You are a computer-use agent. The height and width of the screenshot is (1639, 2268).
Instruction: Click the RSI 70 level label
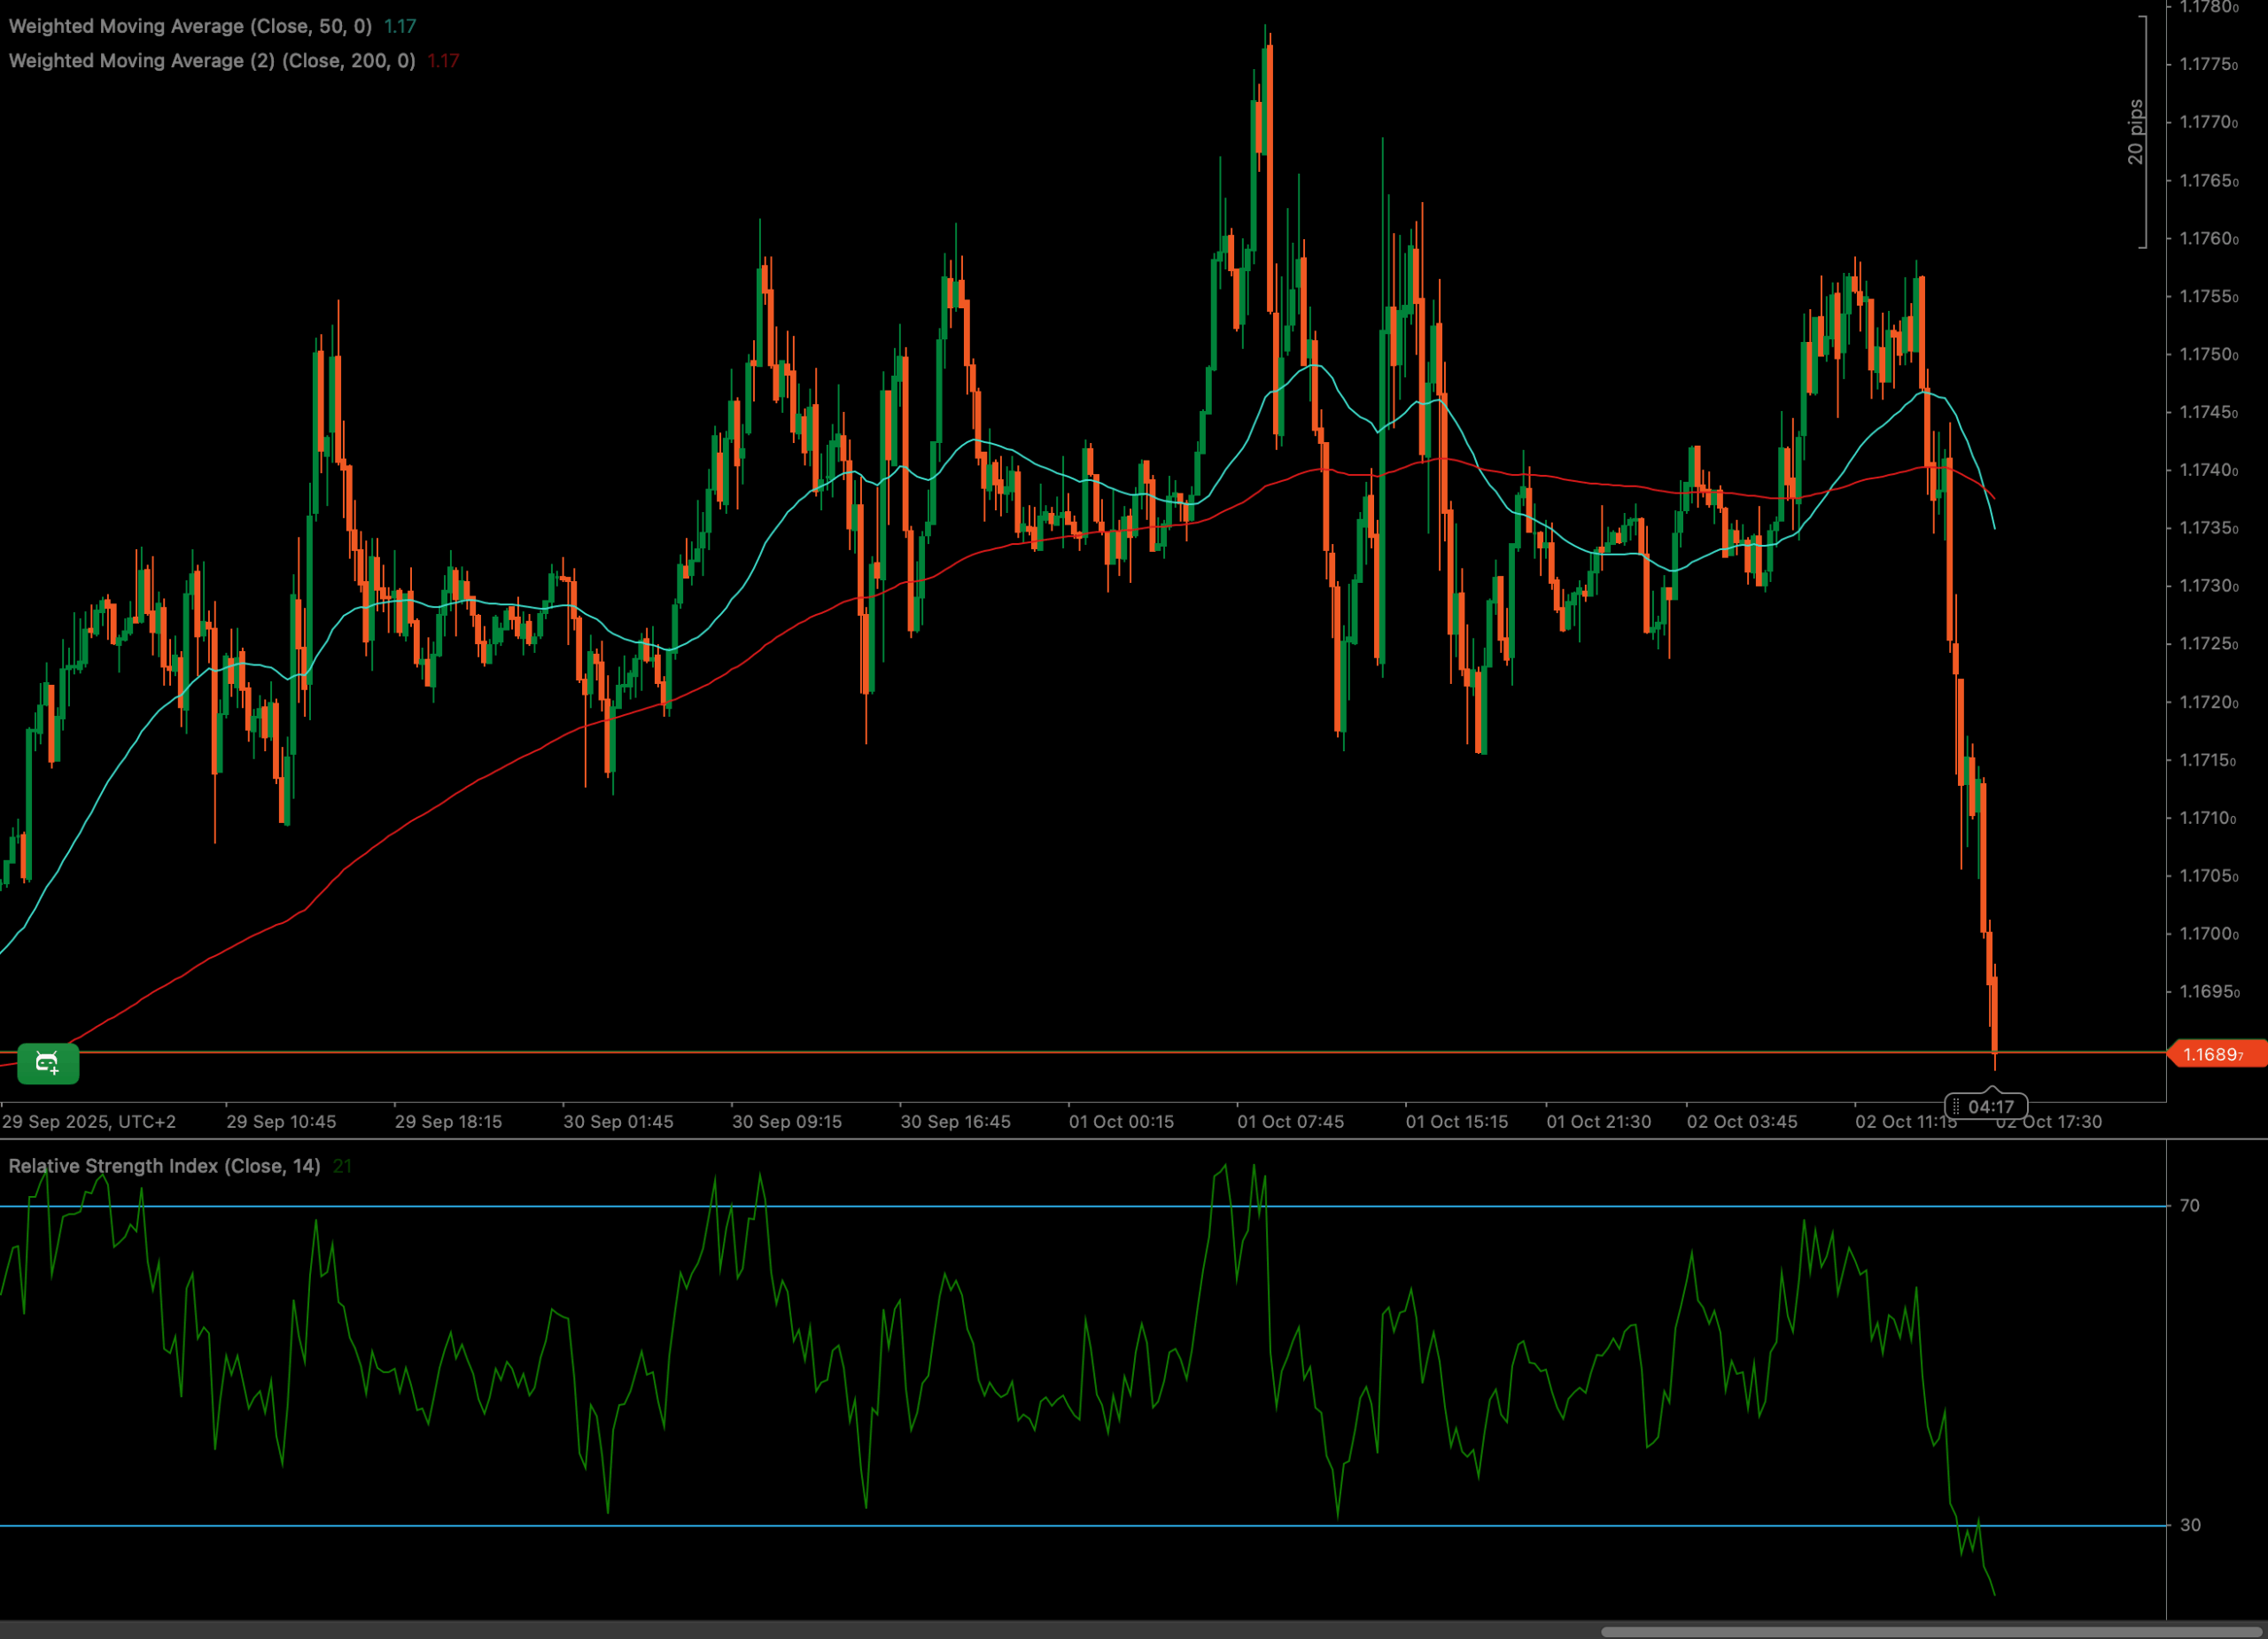2189,1206
